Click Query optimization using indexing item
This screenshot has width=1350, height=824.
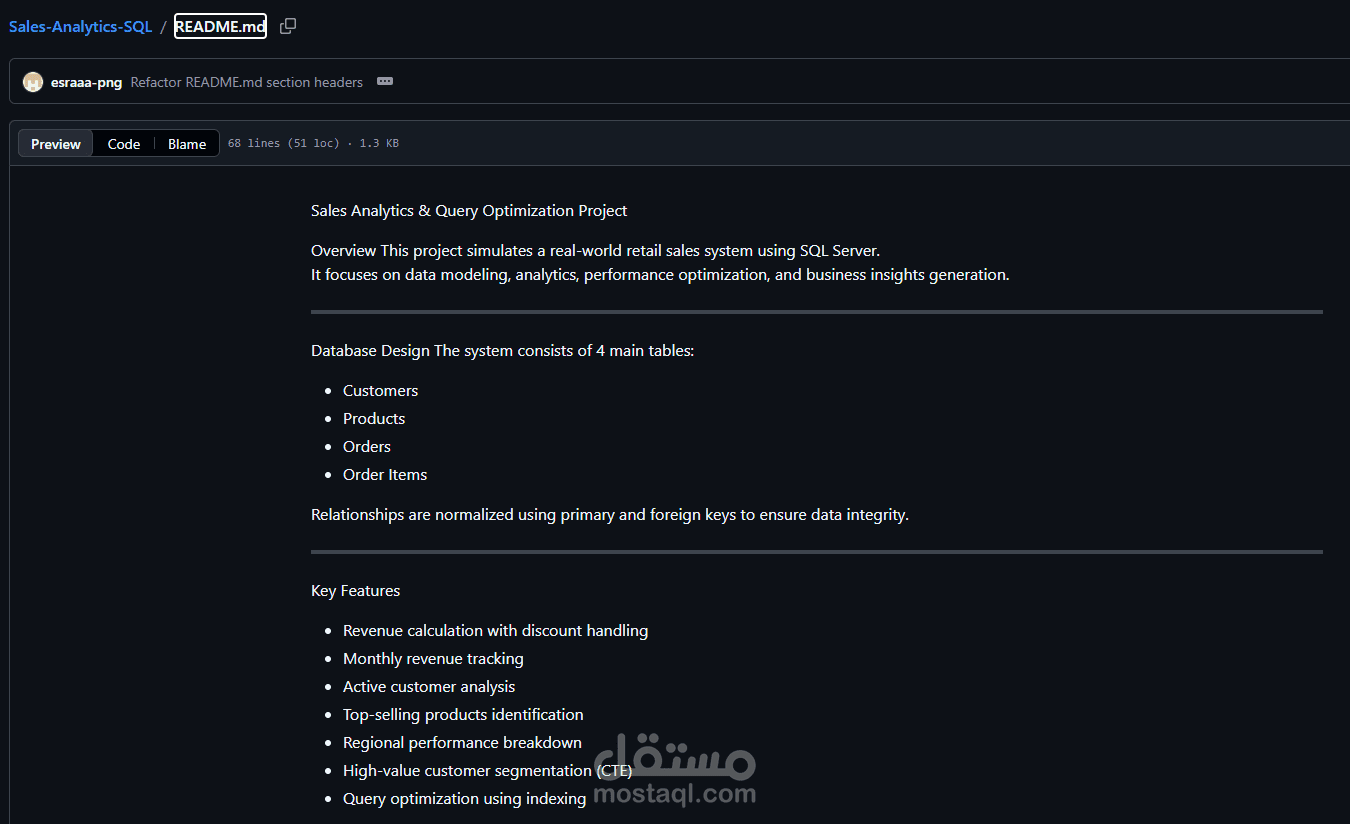pos(464,799)
